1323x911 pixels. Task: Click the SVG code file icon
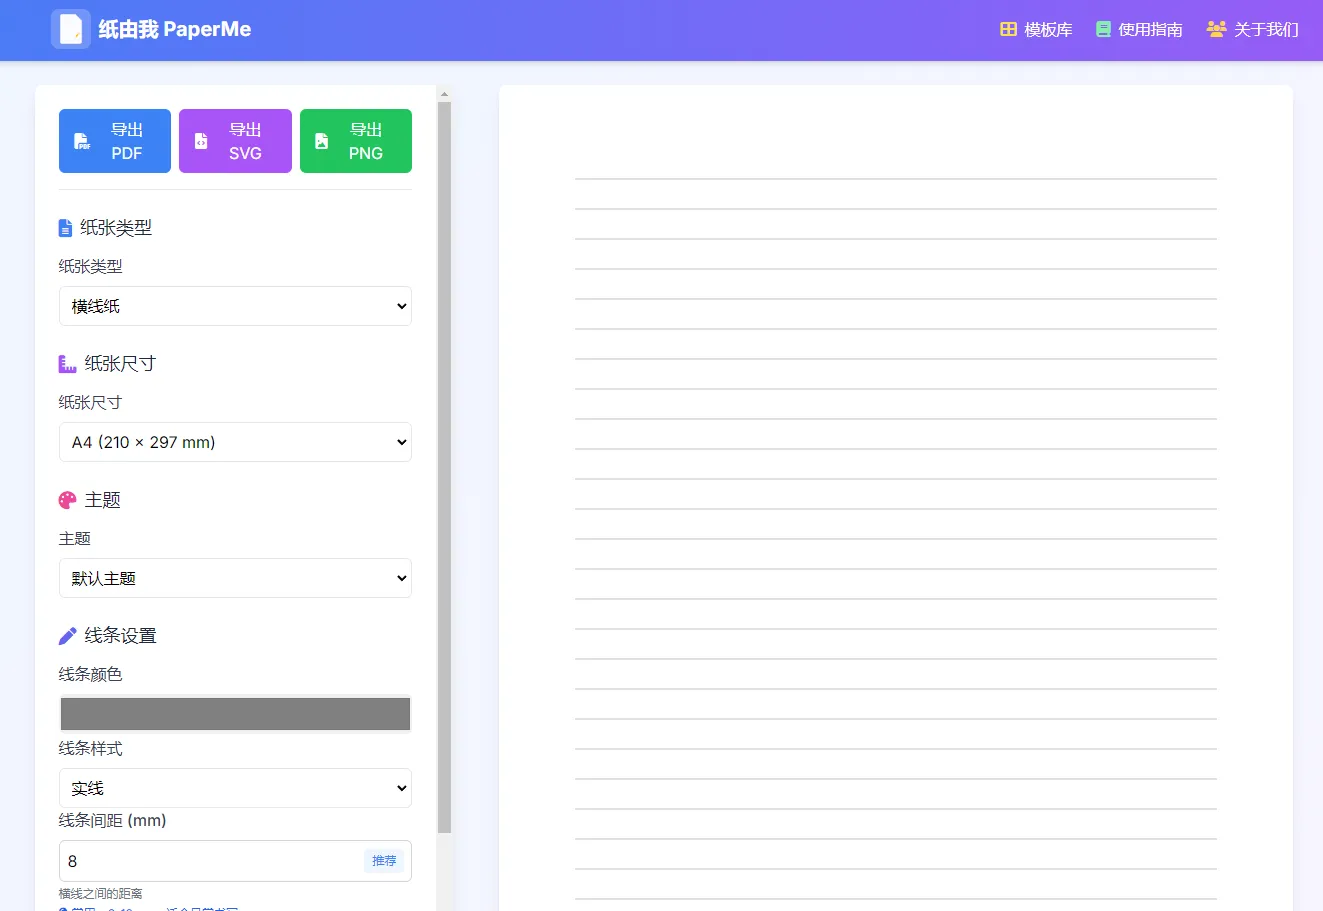pos(201,142)
